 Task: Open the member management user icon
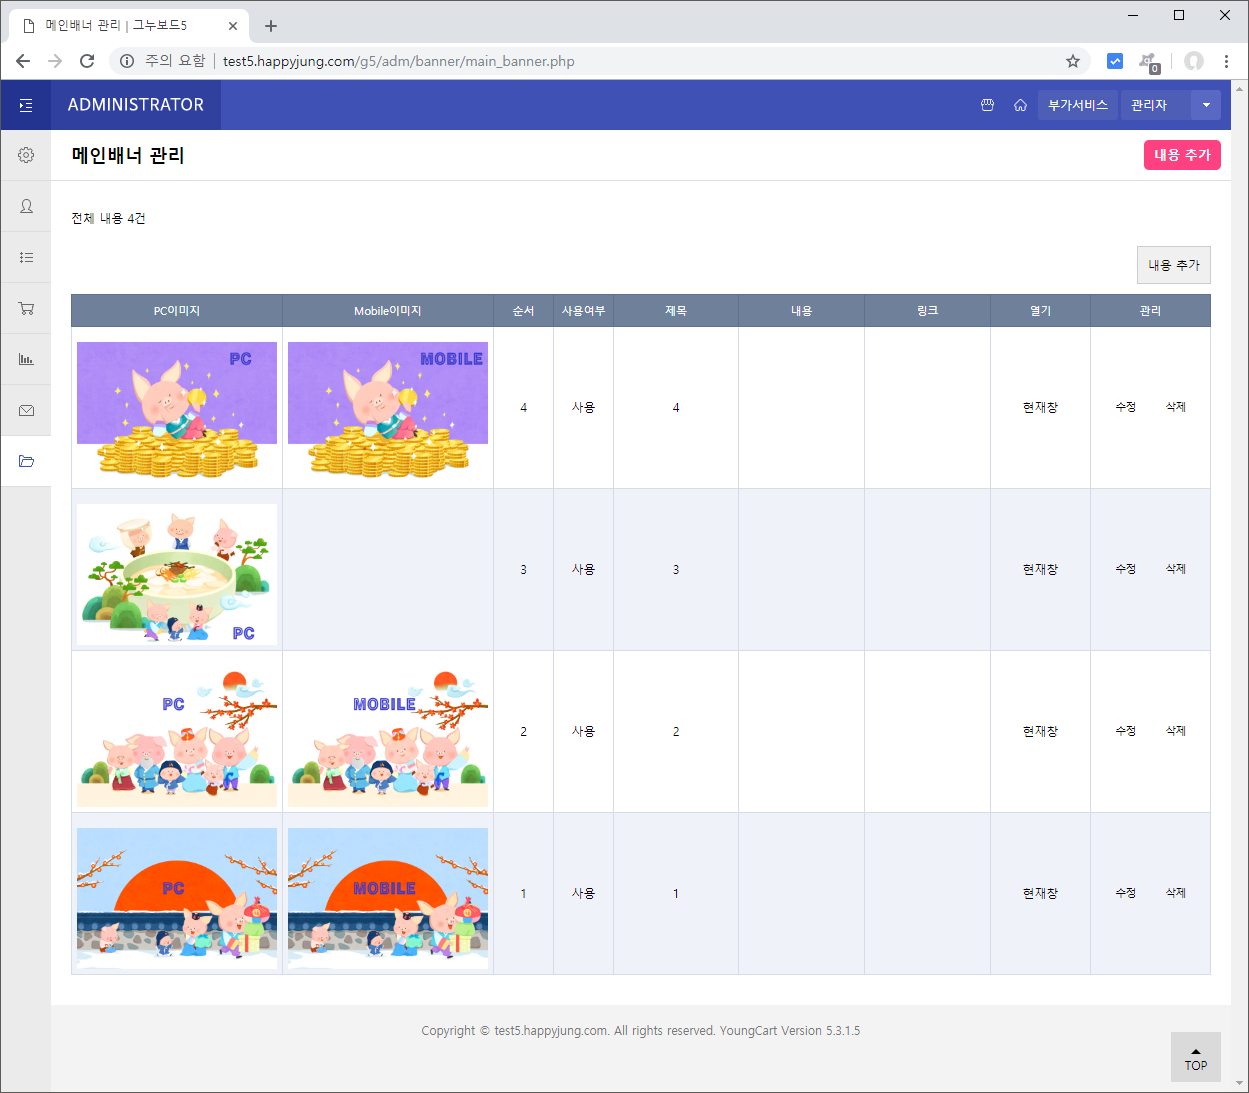click(x=26, y=206)
